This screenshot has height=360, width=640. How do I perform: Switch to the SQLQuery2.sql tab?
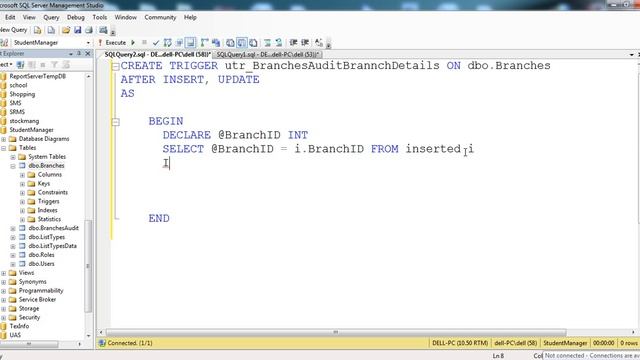tap(157, 54)
